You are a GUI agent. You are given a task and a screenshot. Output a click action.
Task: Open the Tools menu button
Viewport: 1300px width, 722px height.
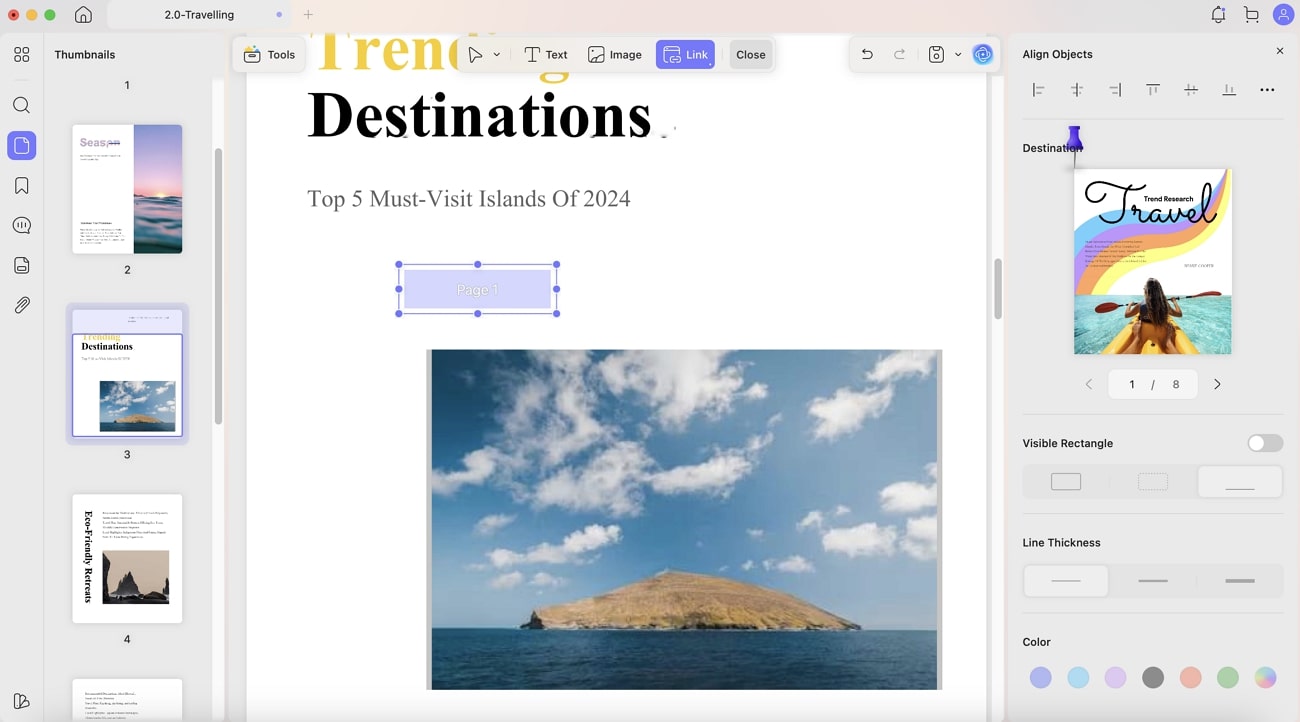pos(270,55)
